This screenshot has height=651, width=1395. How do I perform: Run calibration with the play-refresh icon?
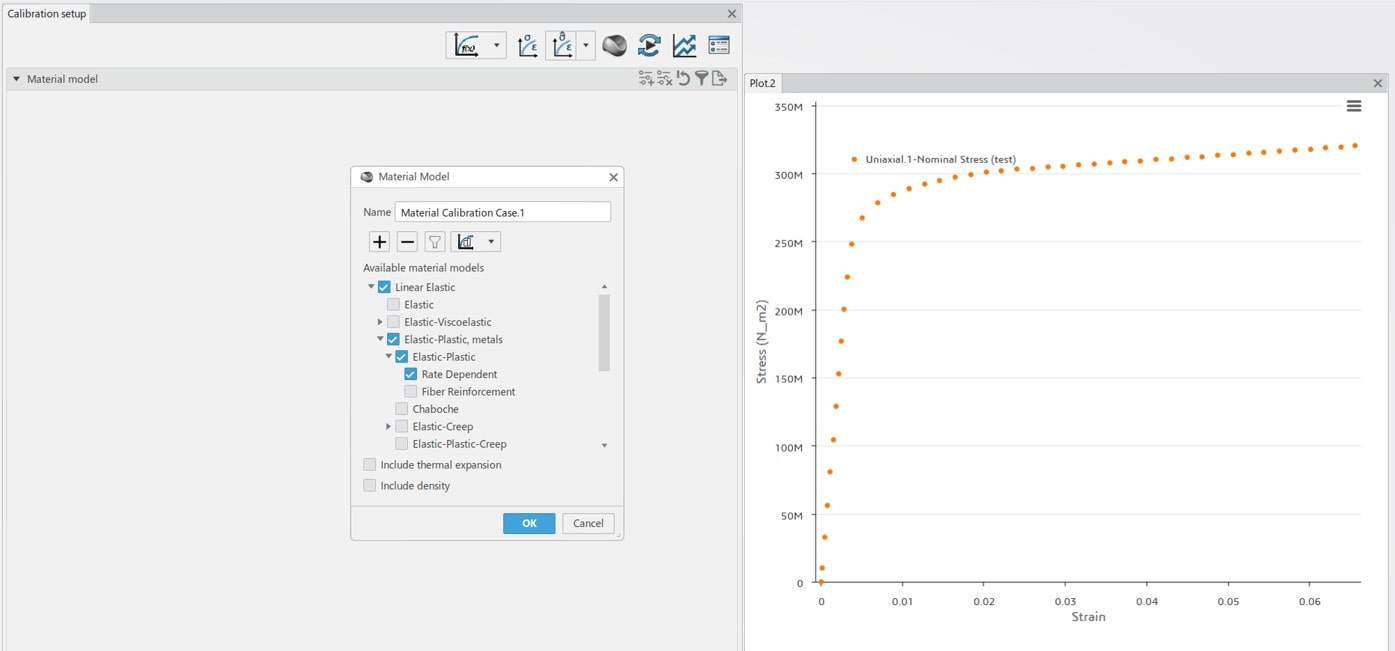pyautogui.click(x=649, y=45)
